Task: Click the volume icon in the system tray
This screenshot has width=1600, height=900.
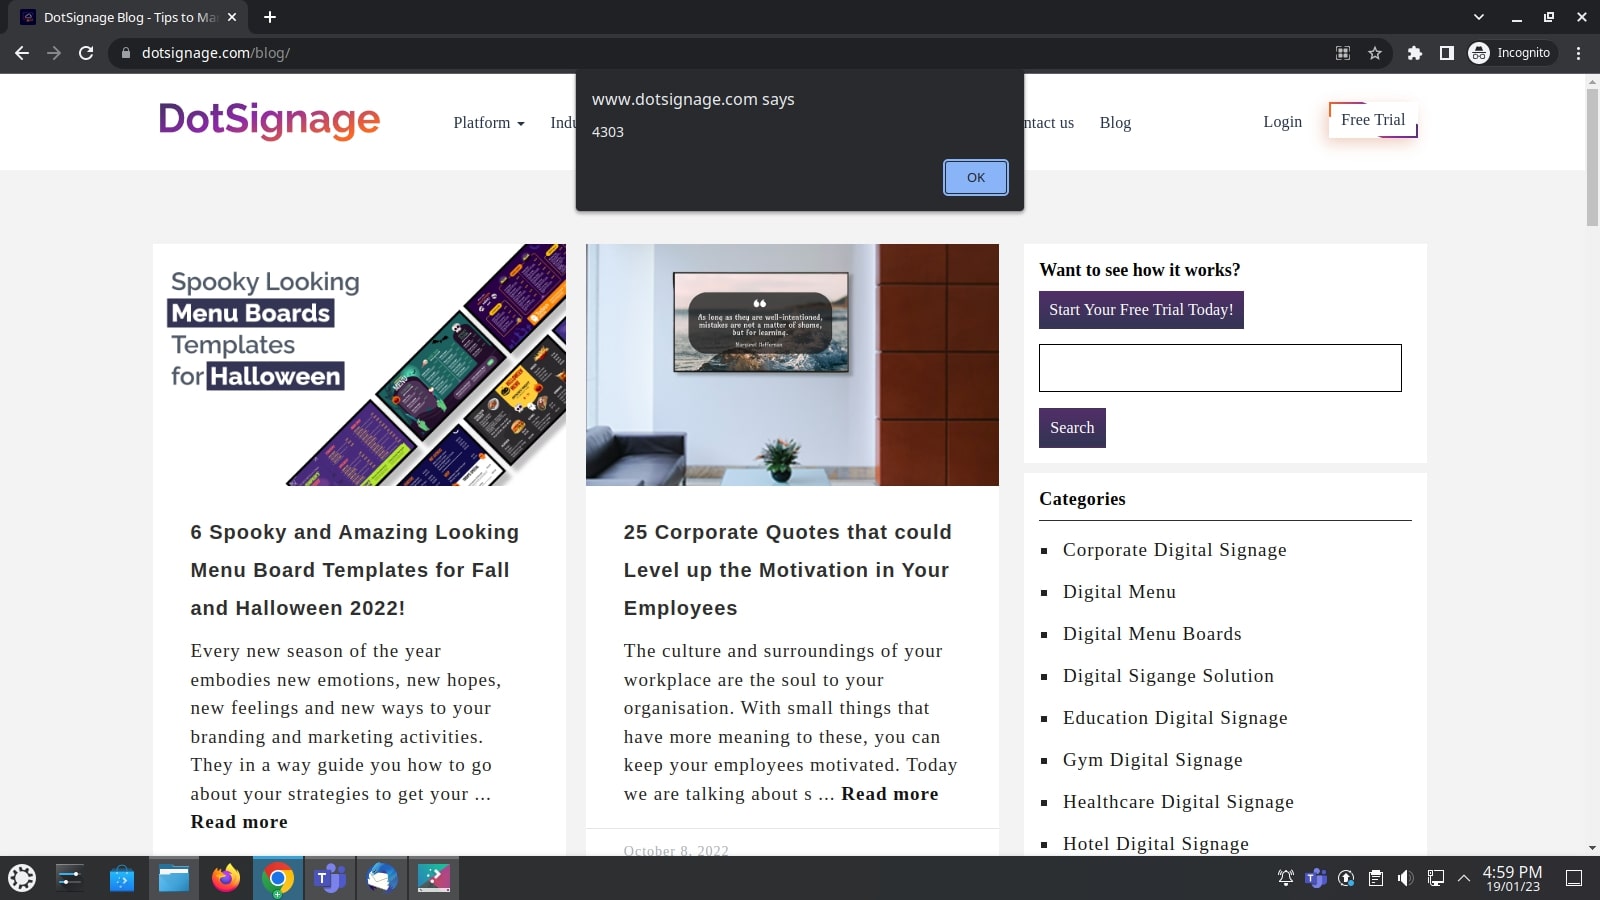Action: 1403,877
